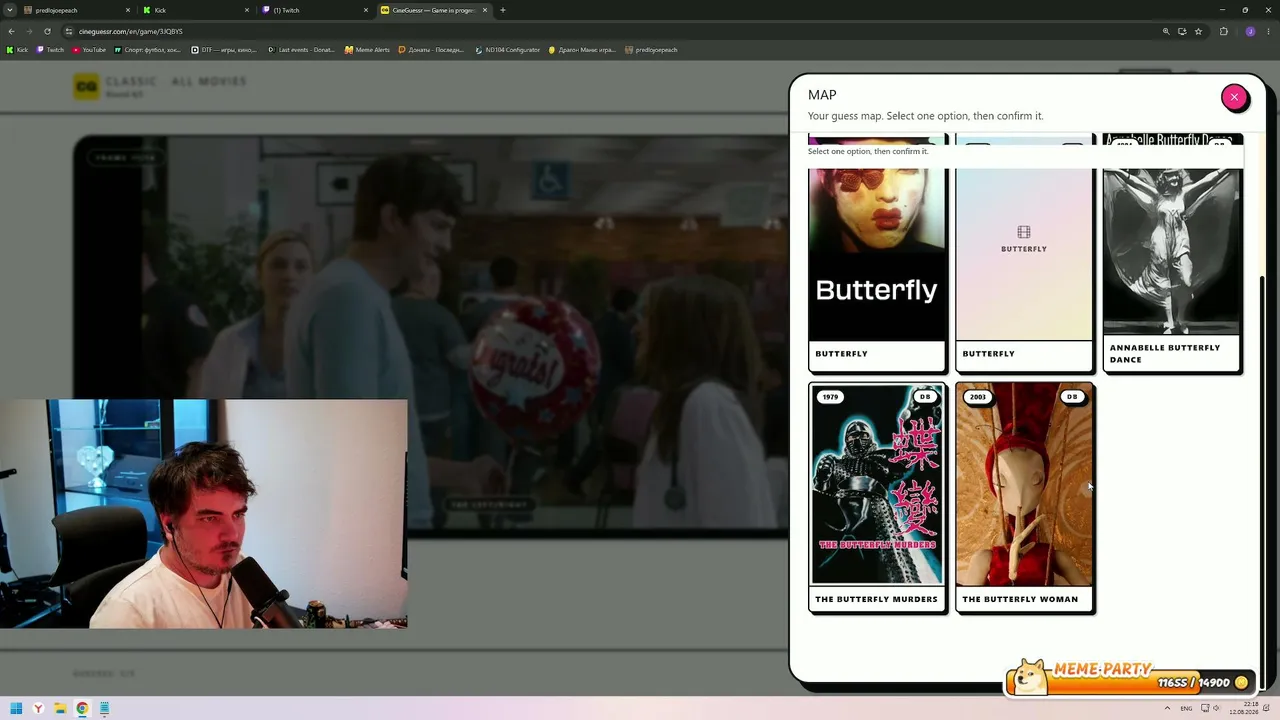Open the ND104 Configurator bookmark
The image size is (1280, 720).
tap(507, 50)
